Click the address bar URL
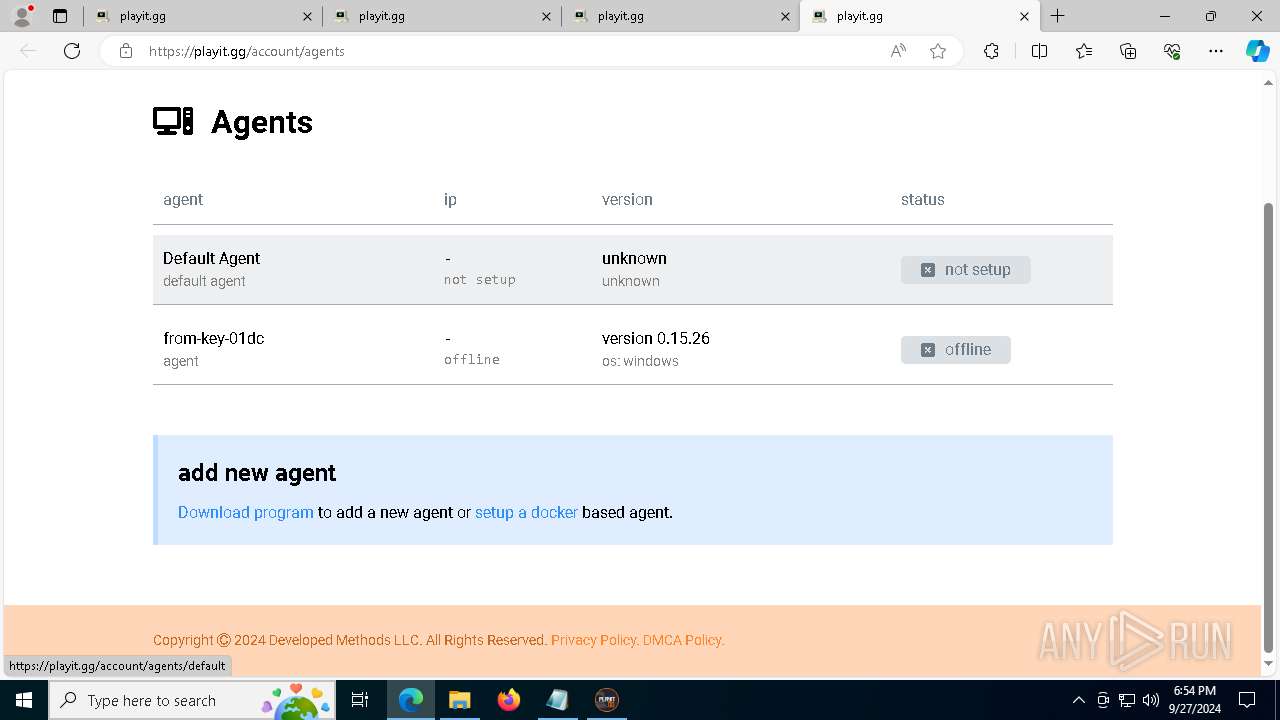Screen dimensions: 1280x720 point(246,51)
